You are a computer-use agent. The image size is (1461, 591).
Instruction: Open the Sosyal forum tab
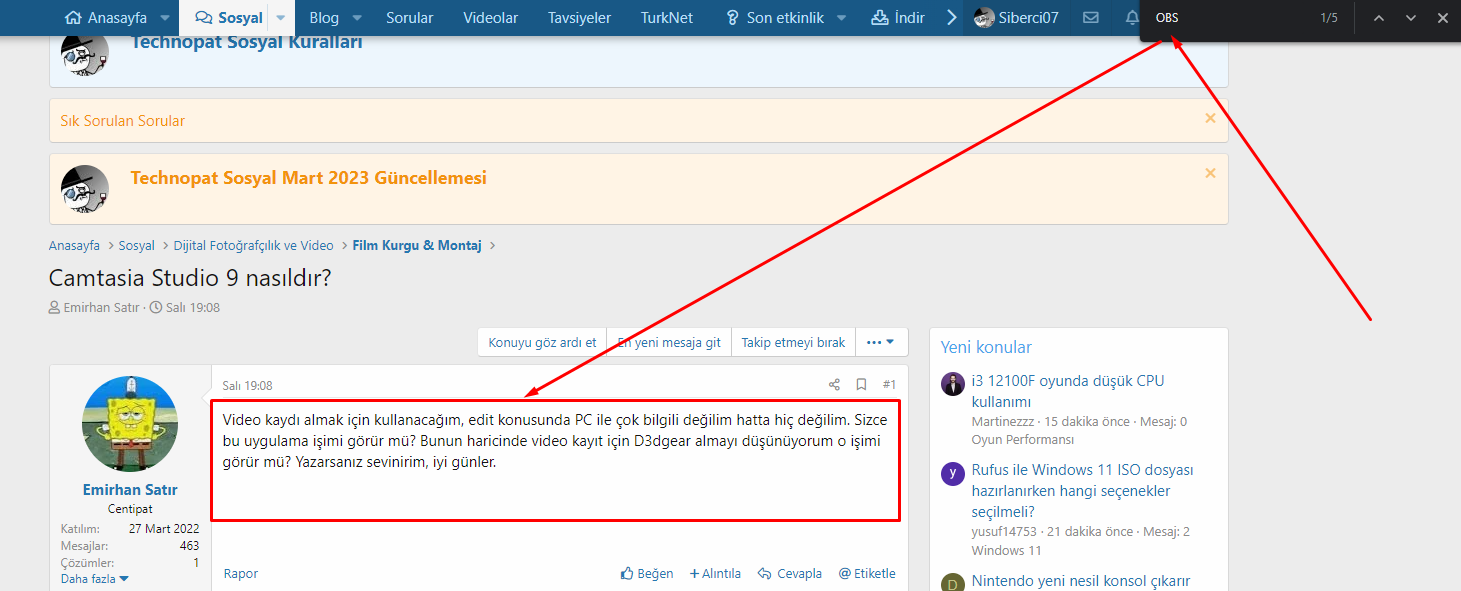pyautogui.click(x=229, y=18)
